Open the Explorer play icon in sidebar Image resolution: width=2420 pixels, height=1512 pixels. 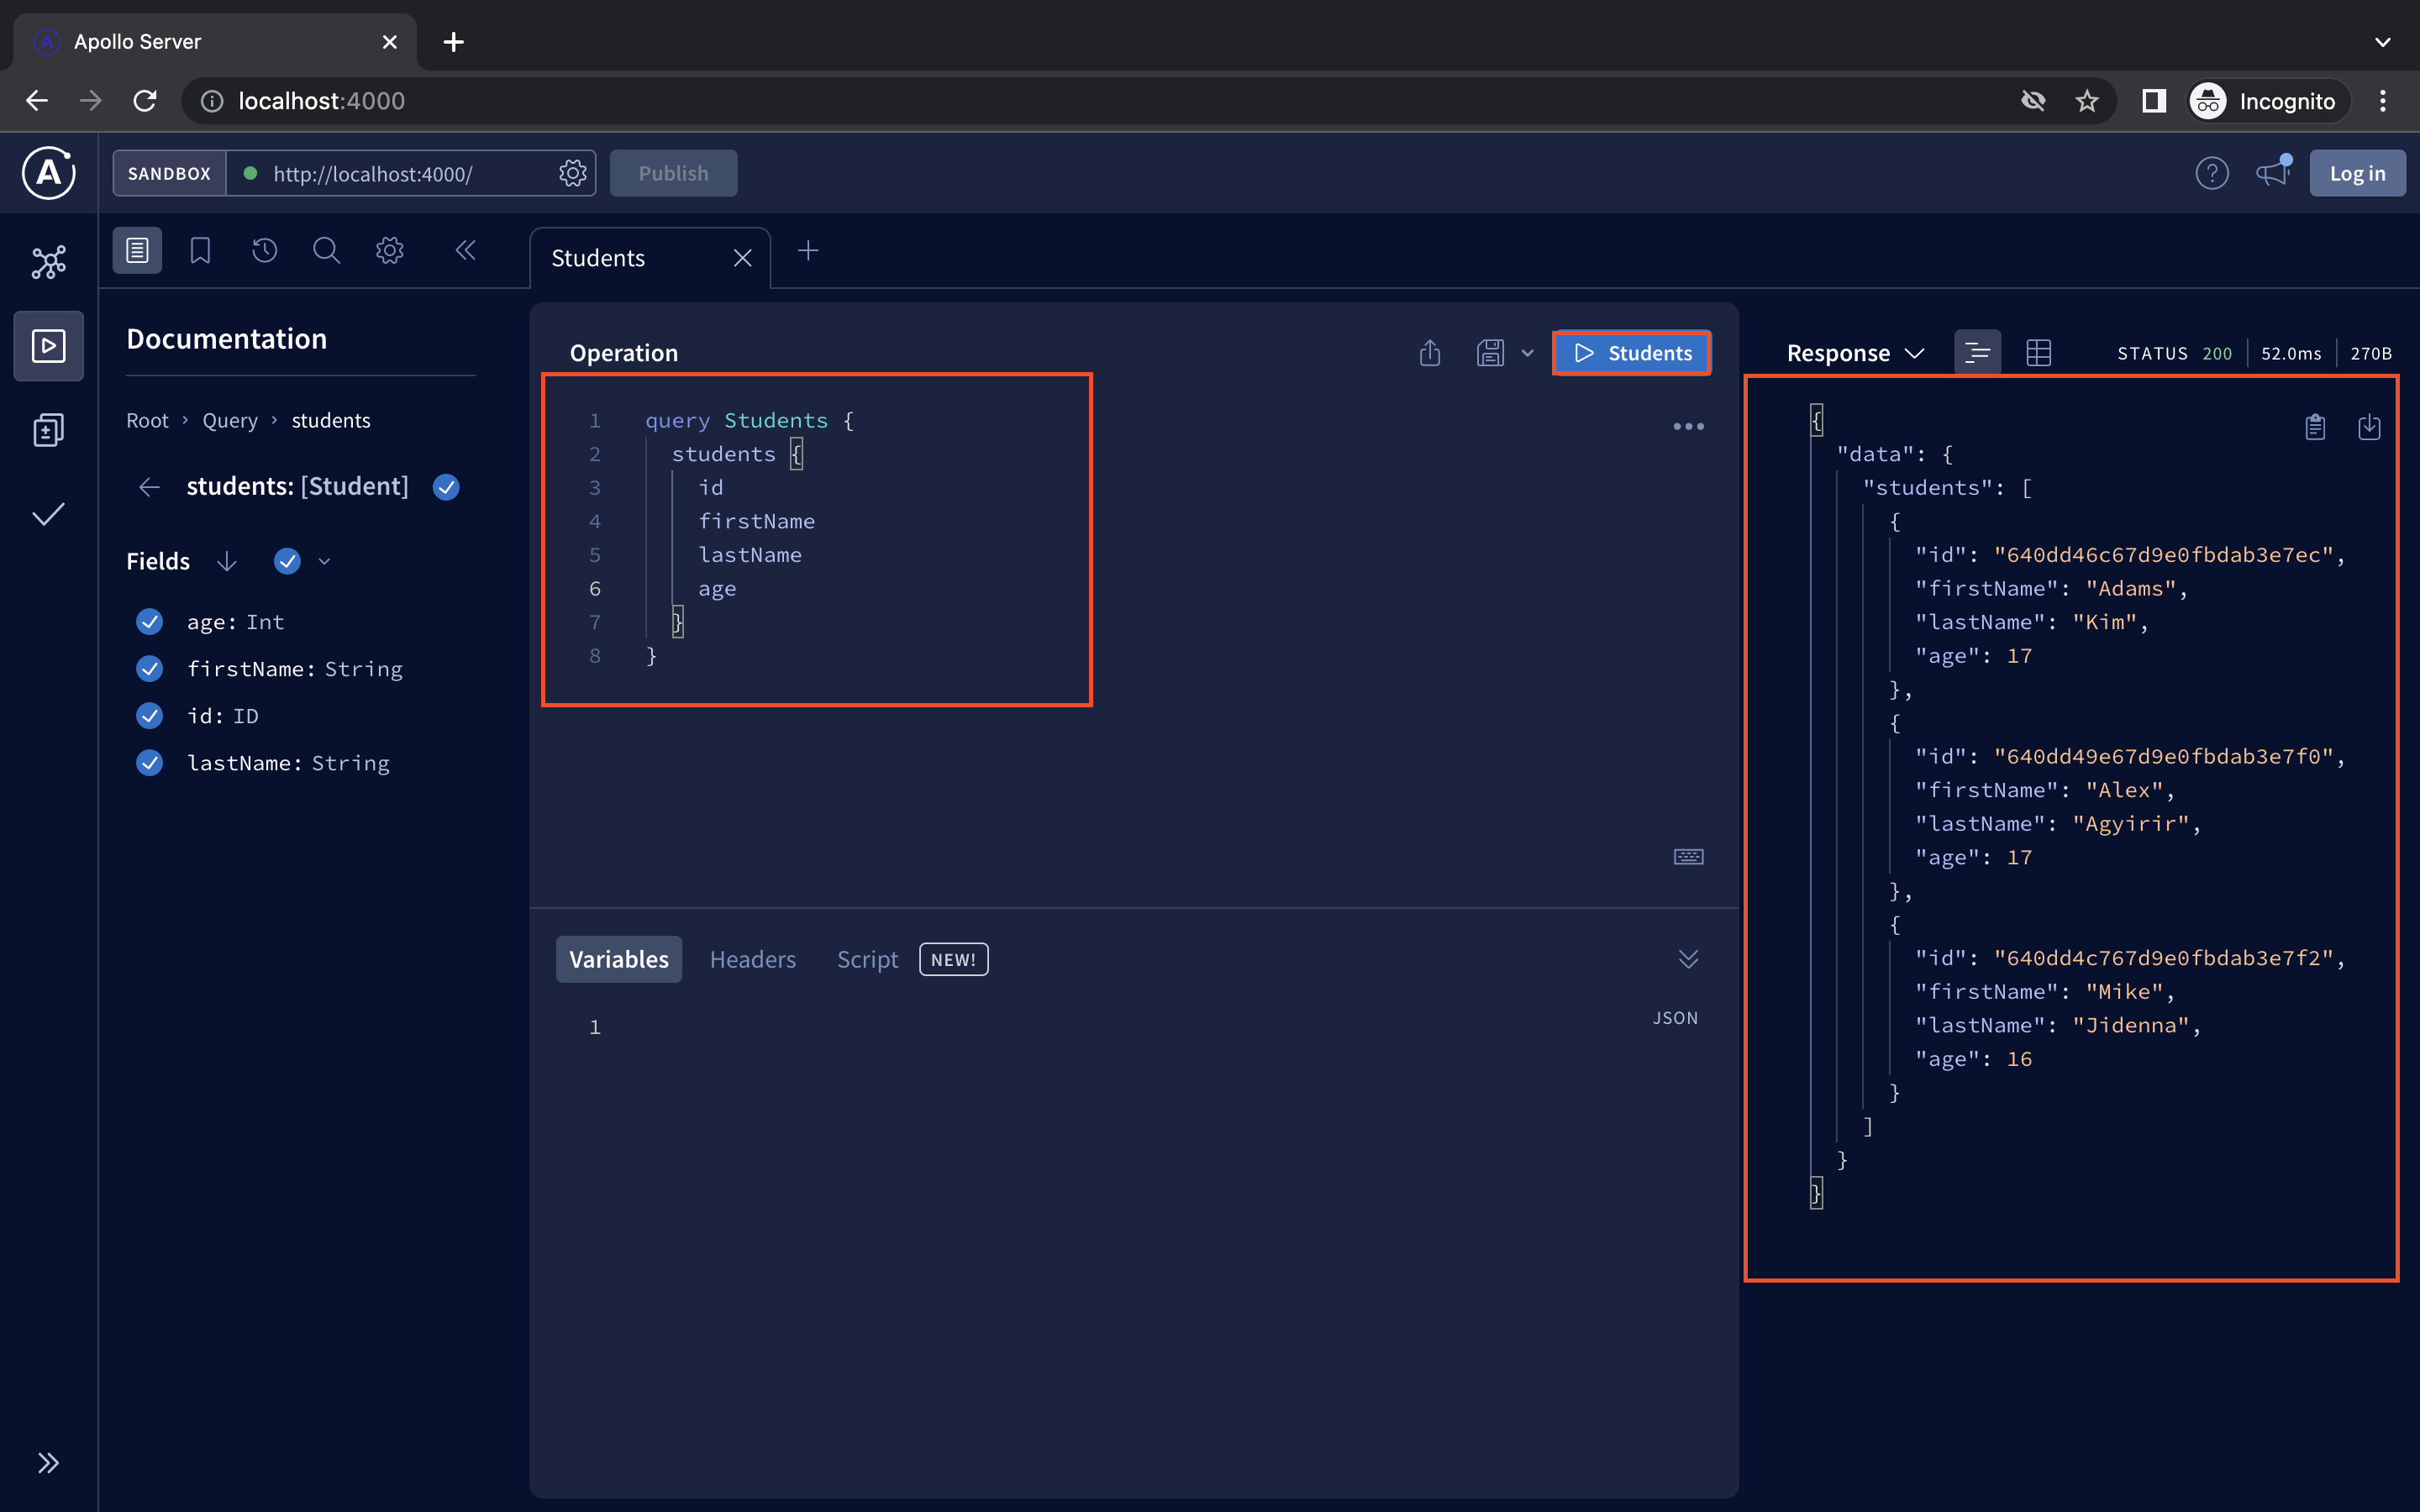pos(48,346)
